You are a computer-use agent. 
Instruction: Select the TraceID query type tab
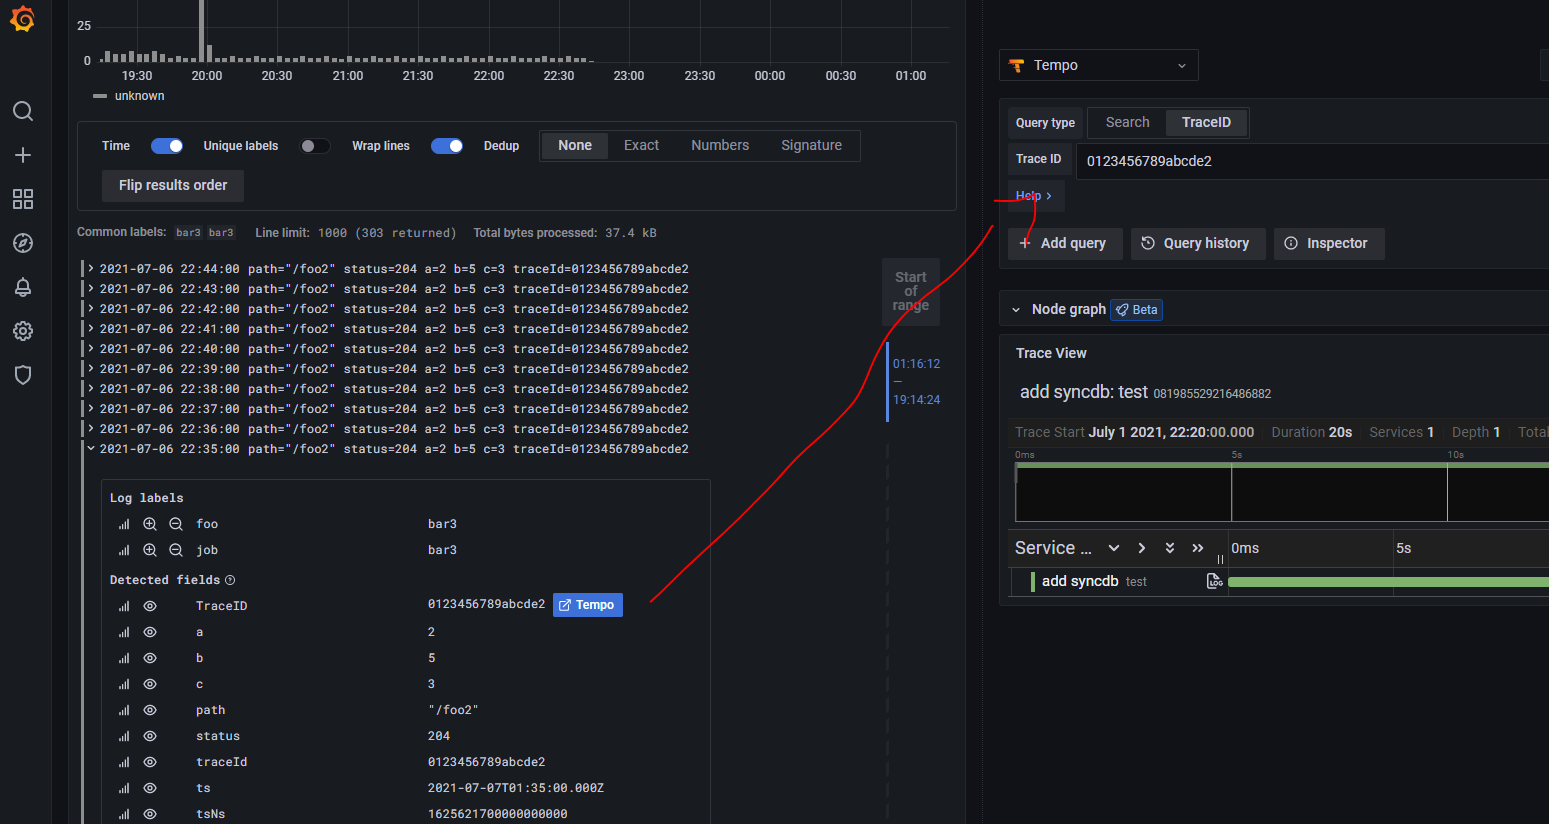pyautogui.click(x=1206, y=122)
